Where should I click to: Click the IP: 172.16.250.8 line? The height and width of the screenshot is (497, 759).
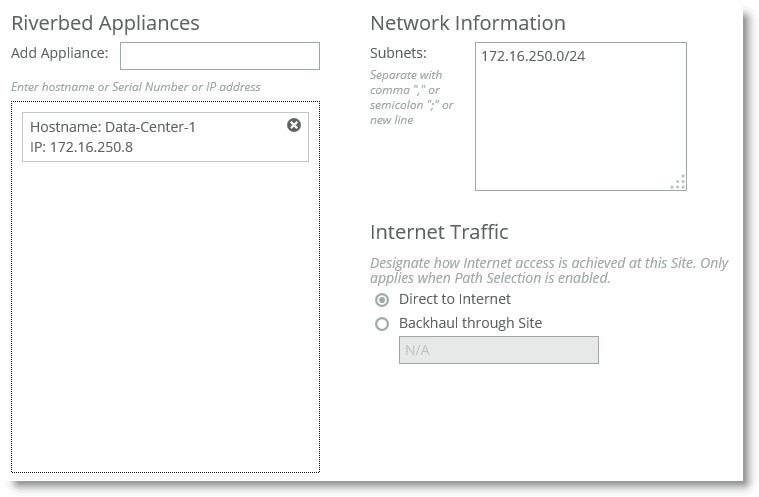pos(81,147)
